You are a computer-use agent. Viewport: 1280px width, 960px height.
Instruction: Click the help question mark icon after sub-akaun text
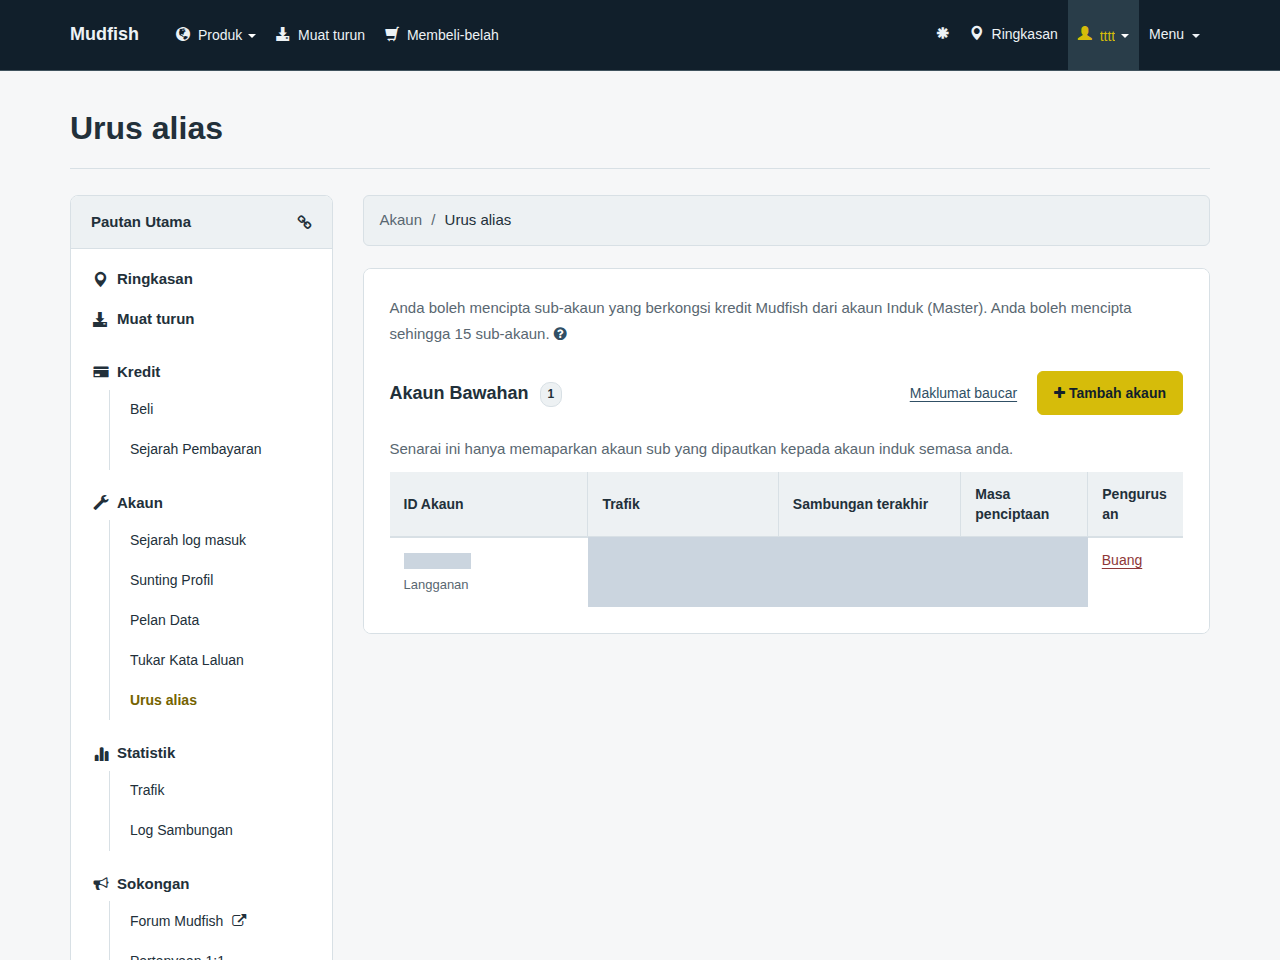[x=560, y=334]
